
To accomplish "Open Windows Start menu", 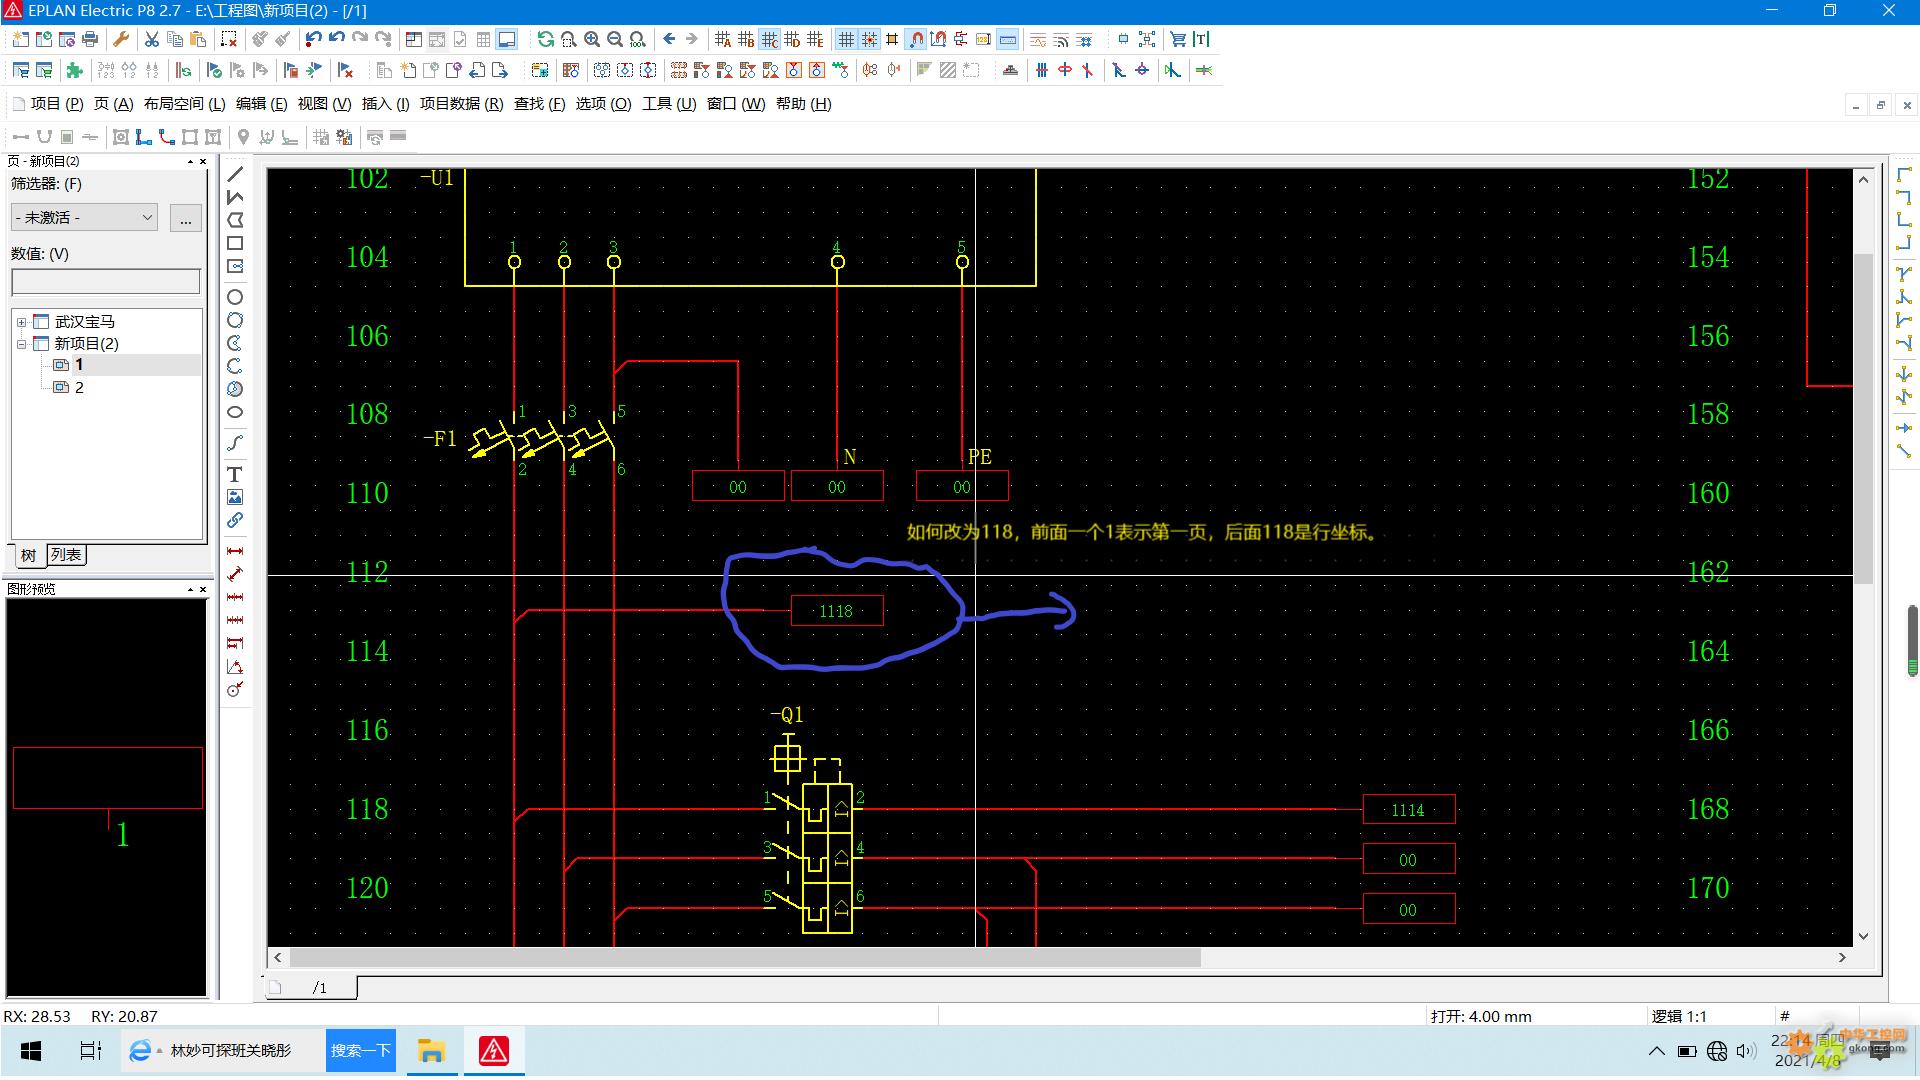I will tap(31, 1051).
